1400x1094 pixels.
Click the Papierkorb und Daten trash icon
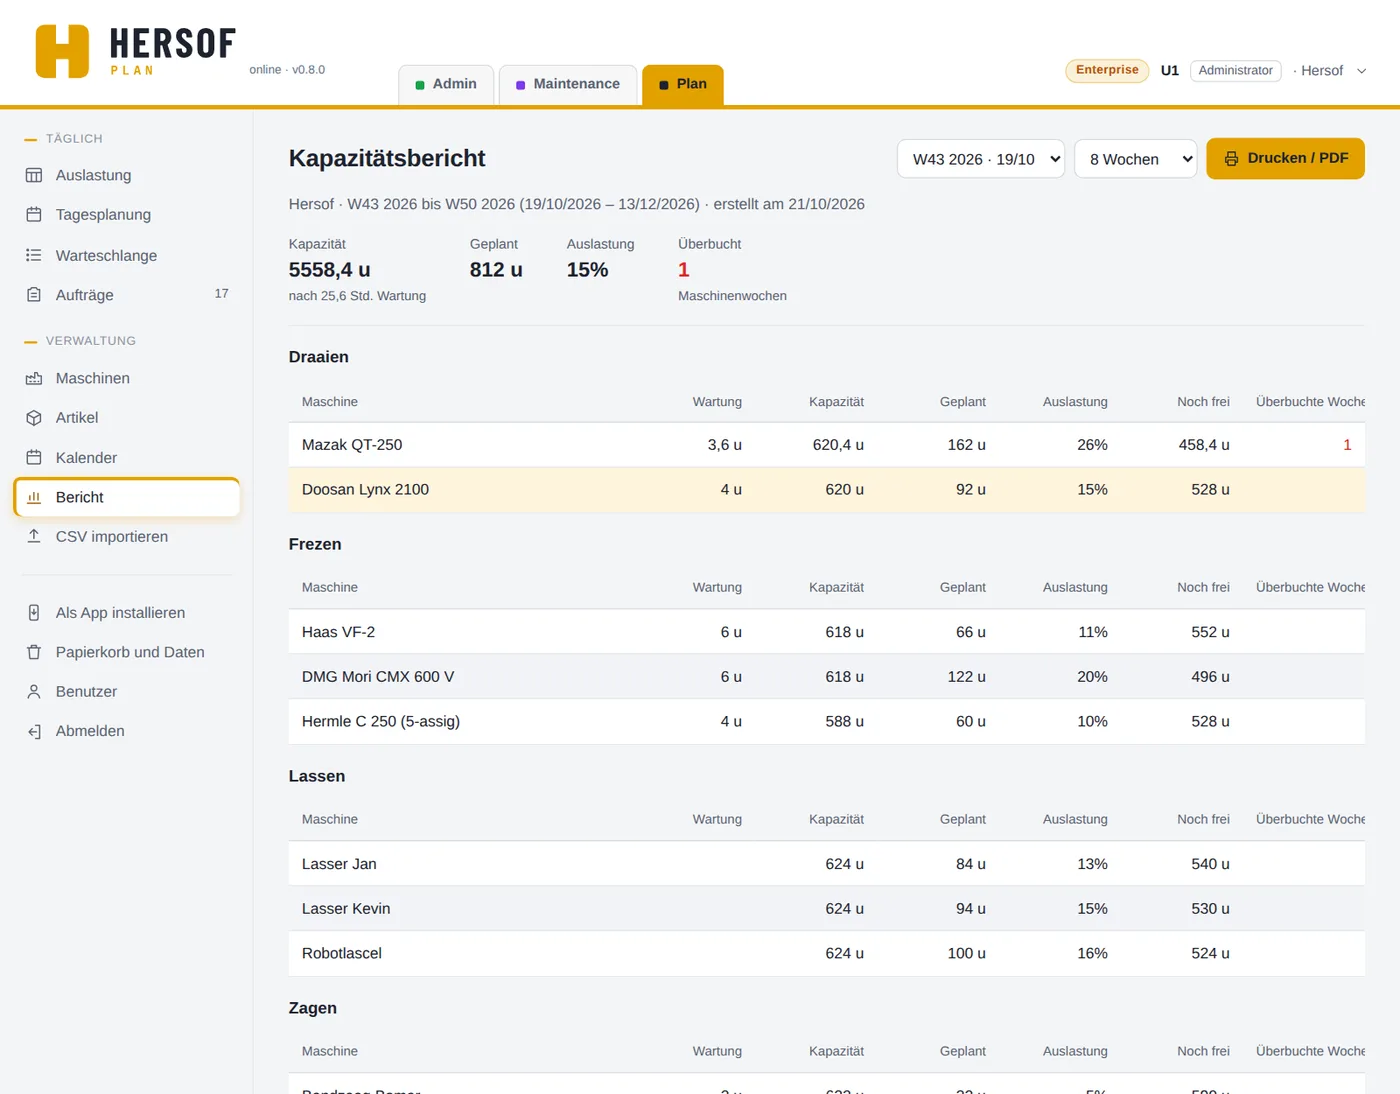click(x=34, y=652)
